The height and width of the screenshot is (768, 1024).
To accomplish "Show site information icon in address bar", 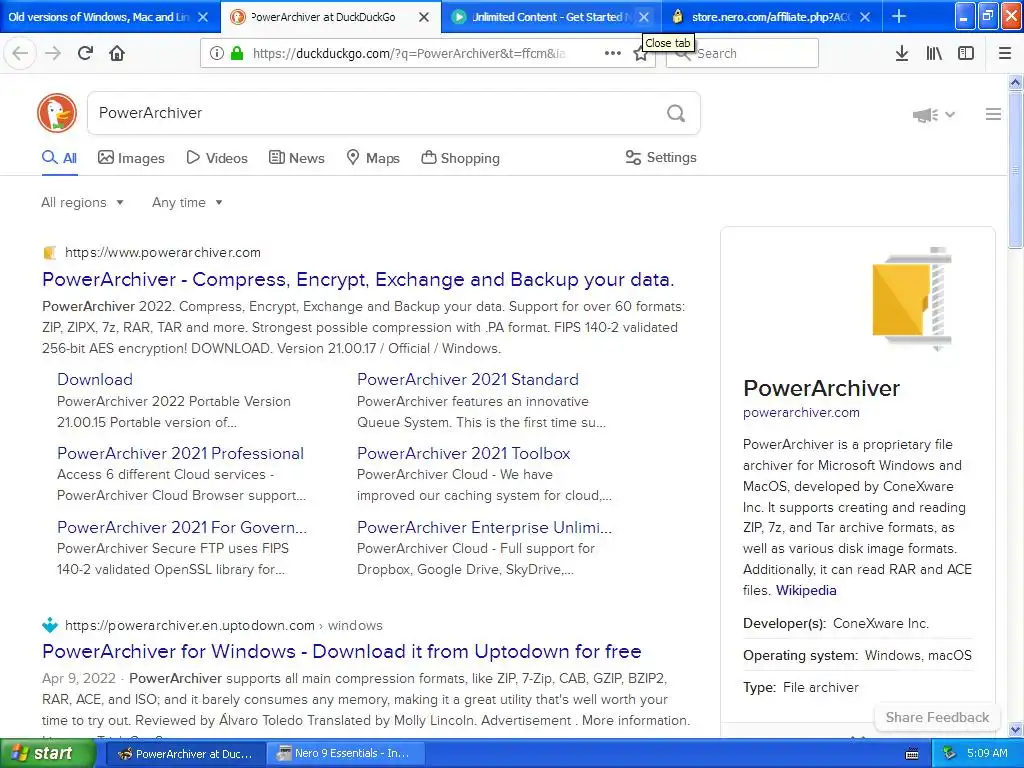I will (217, 54).
